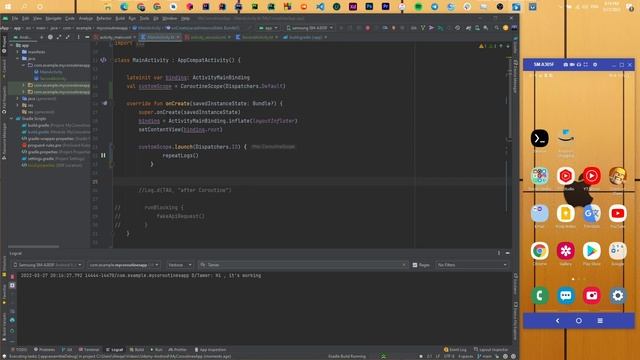Open the samsung SM-A305F device selector dropdown
The width and height of the screenshot is (640, 360).
click(x=310, y=28)
